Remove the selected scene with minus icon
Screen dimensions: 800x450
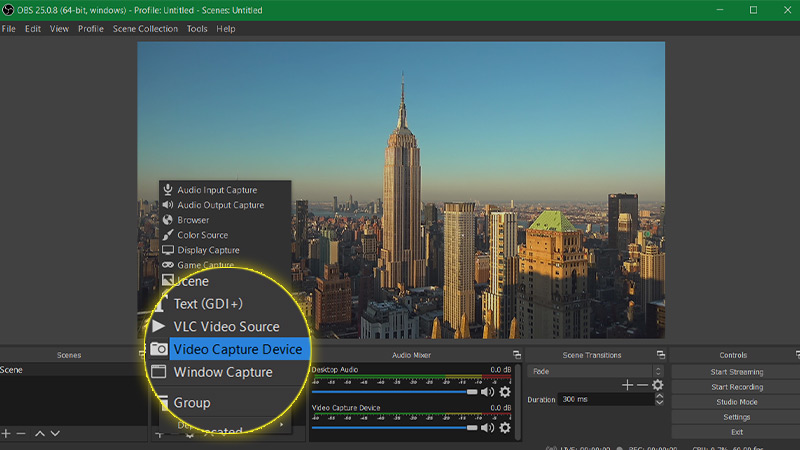click(21, 434)
